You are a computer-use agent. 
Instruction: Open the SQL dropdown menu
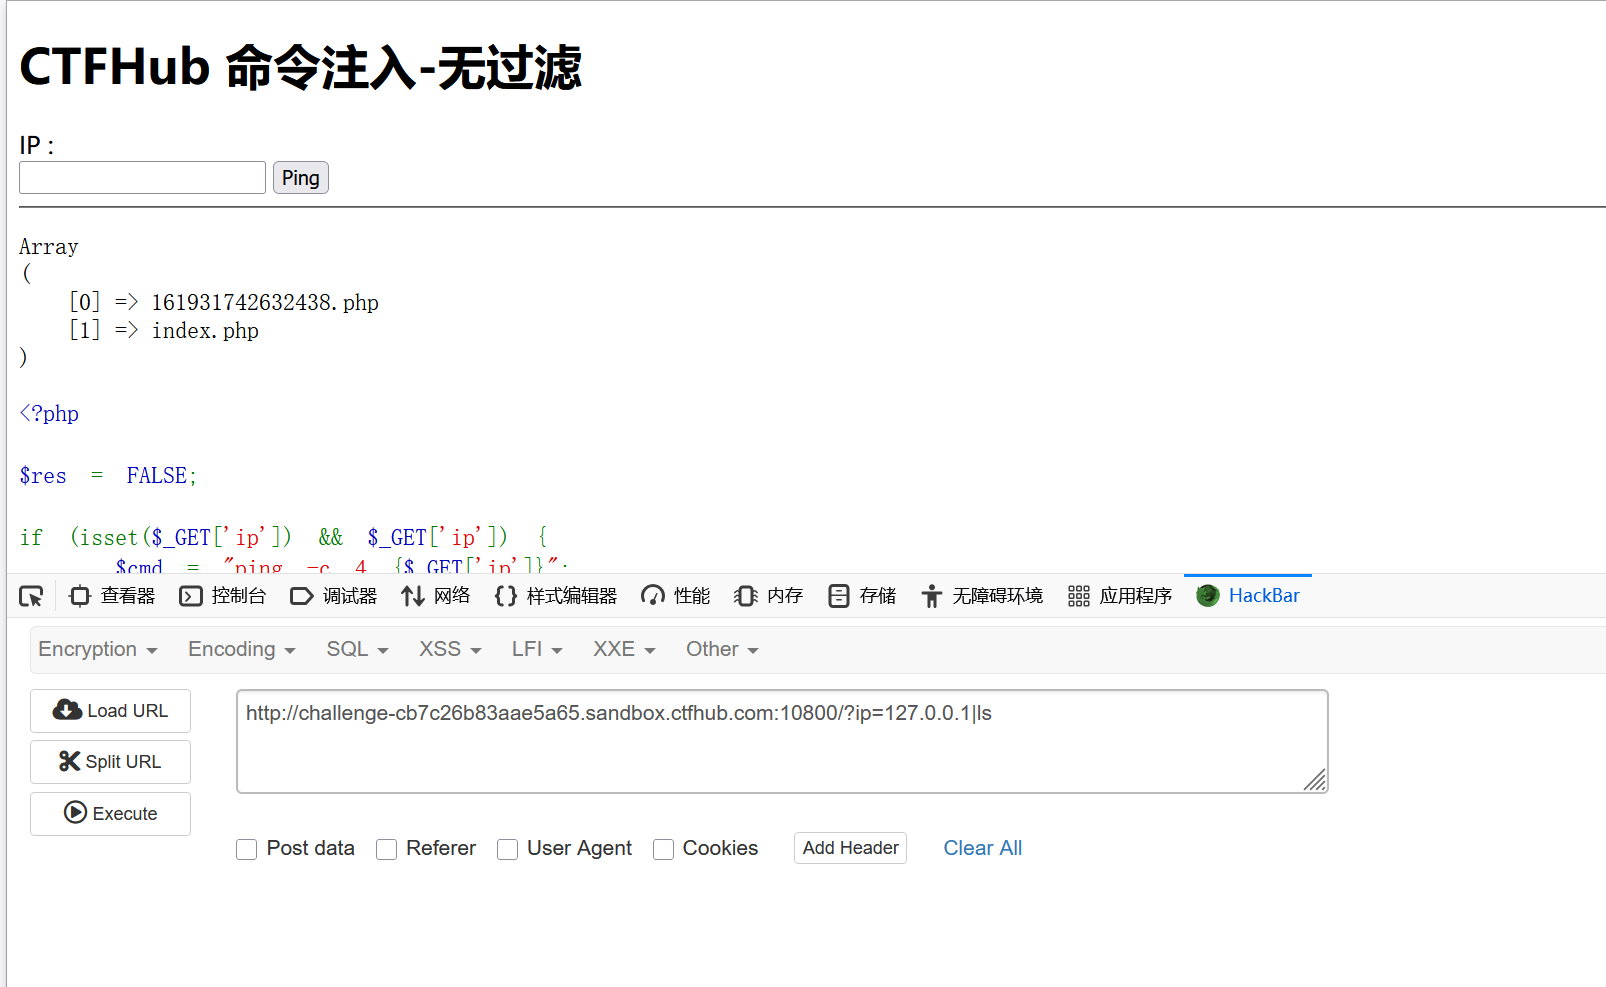(x=357, y=649)
